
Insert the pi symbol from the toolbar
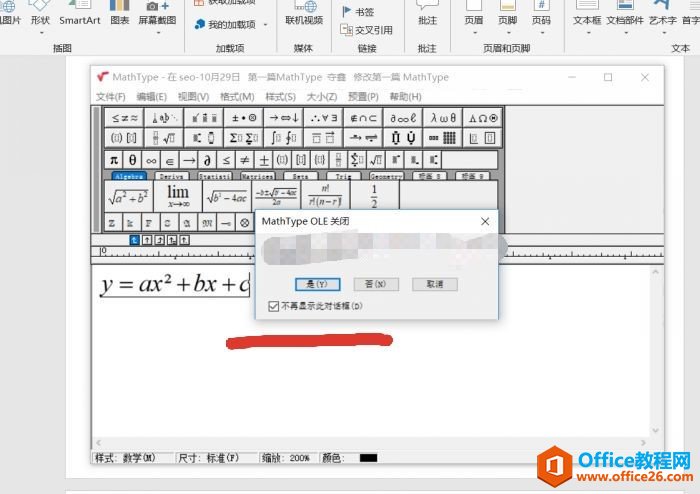[x=113, y=160]
